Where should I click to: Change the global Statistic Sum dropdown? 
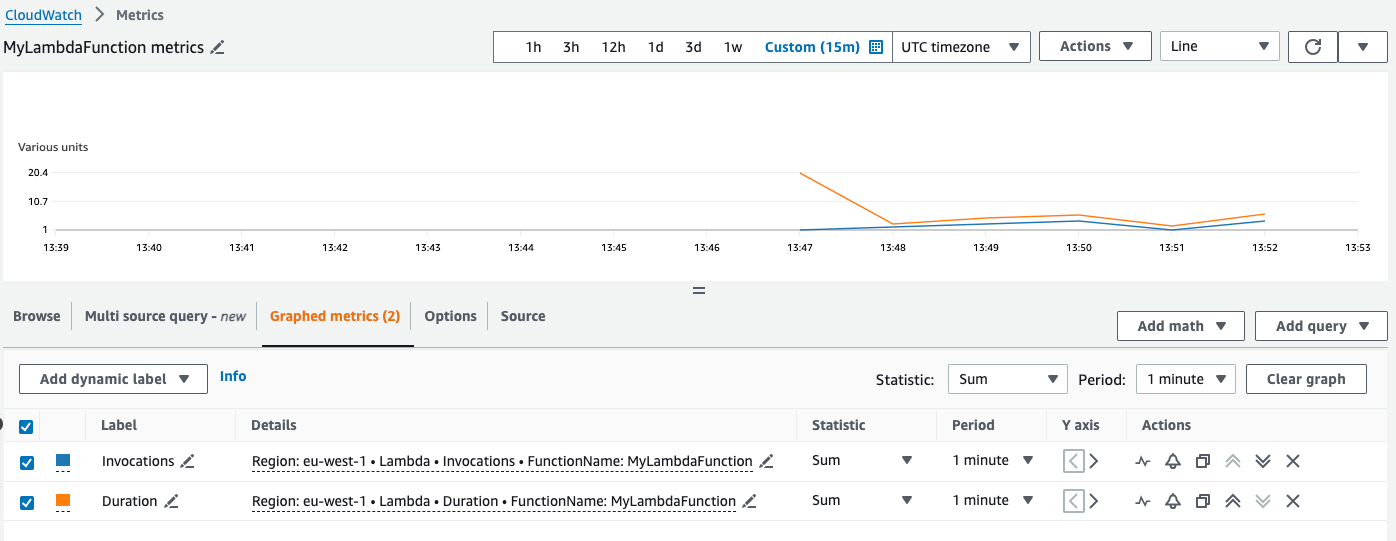[1008, 379]
